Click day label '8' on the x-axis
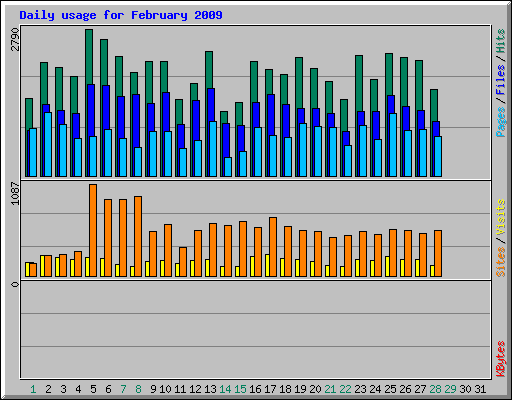 [138, 389]
